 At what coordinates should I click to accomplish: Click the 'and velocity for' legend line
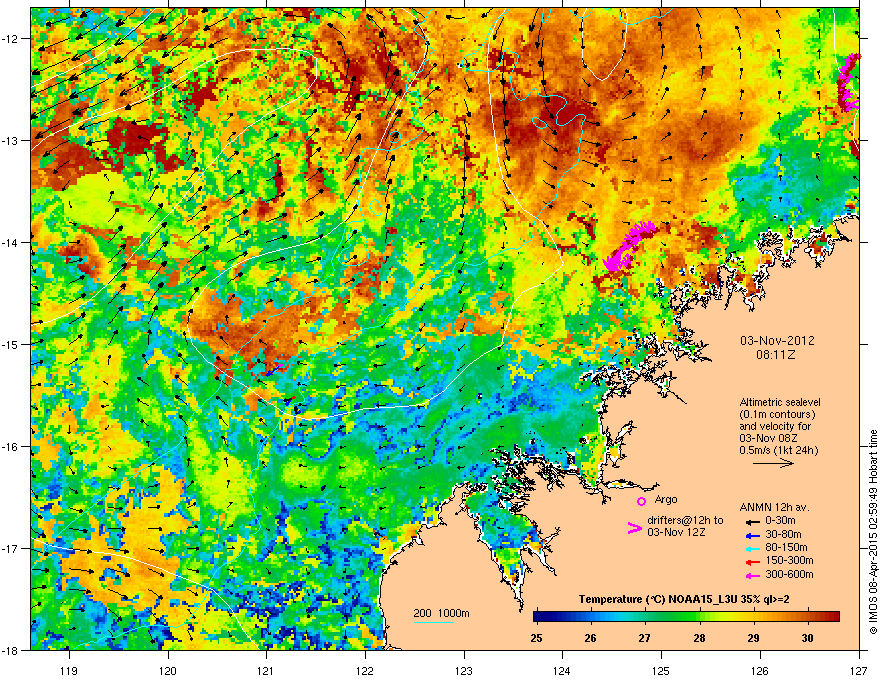tap(775, 426)
